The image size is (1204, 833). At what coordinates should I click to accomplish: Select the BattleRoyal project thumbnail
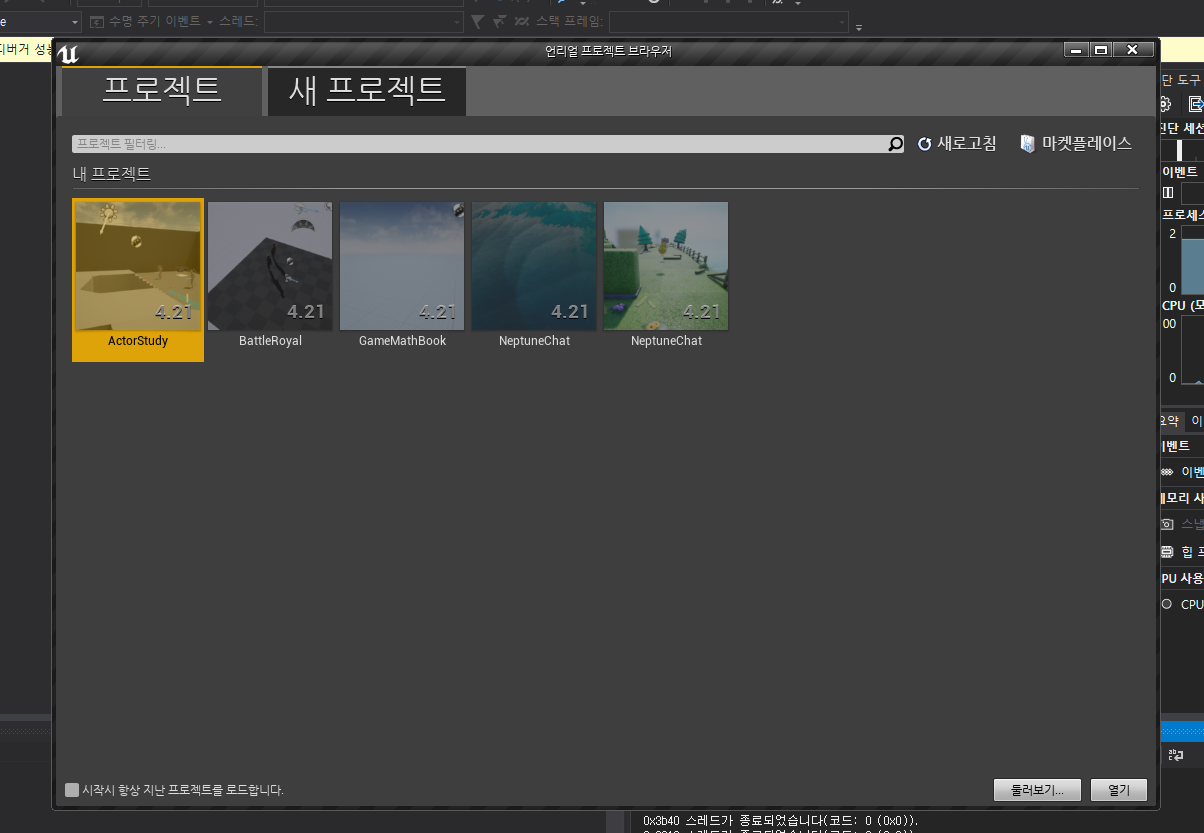pyautogui.click(x=270, y=266)
